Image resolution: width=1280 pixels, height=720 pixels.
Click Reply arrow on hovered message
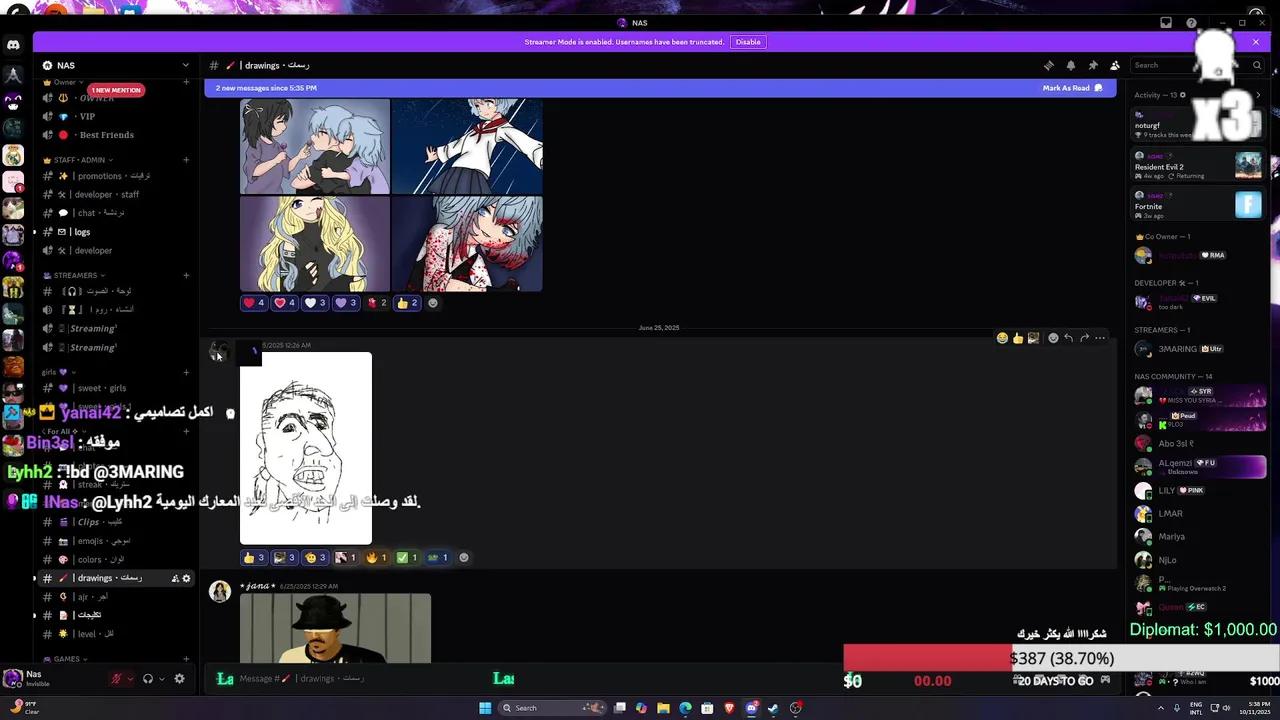pos(1068,338)
